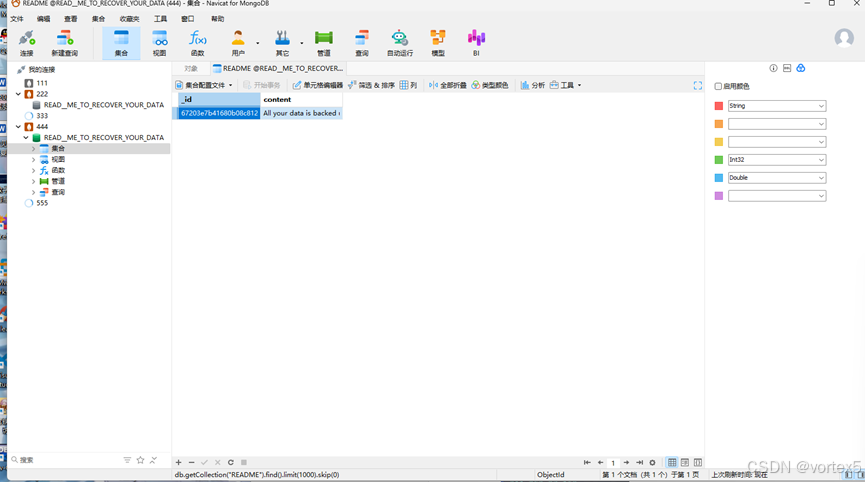Click the red color swatch

pyautogui.click(x=718, y=106)
